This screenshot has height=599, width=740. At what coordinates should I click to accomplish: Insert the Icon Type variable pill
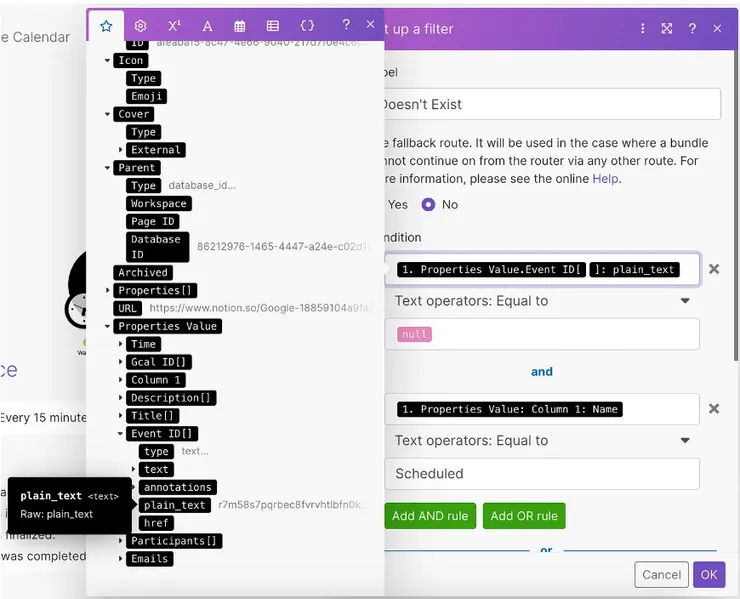click(143, 78)
